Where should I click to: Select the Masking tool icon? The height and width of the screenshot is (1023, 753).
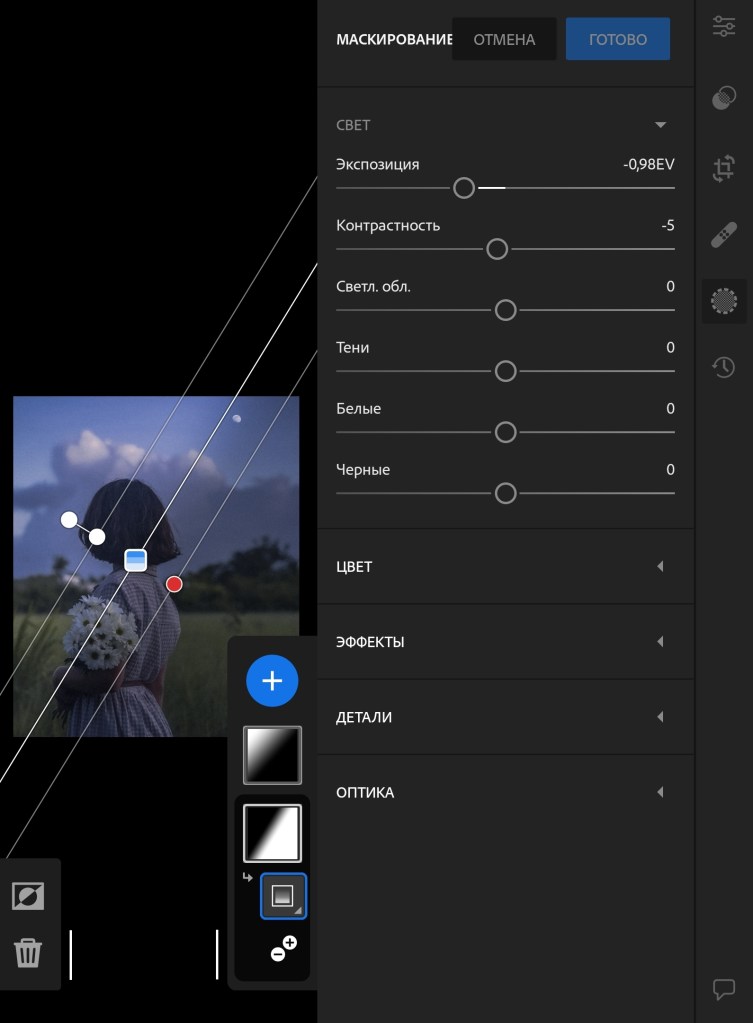[724, 300]
